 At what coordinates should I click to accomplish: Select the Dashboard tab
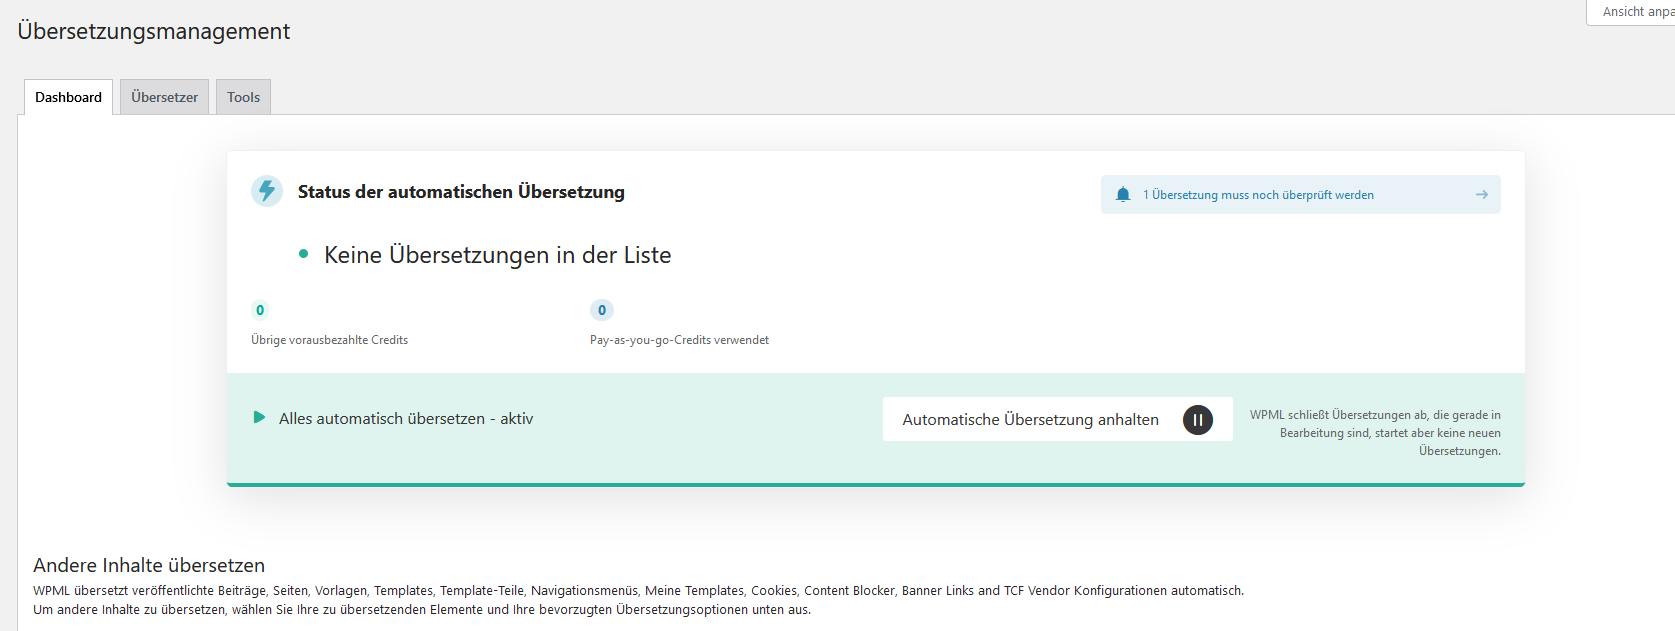tap(68, 97)
